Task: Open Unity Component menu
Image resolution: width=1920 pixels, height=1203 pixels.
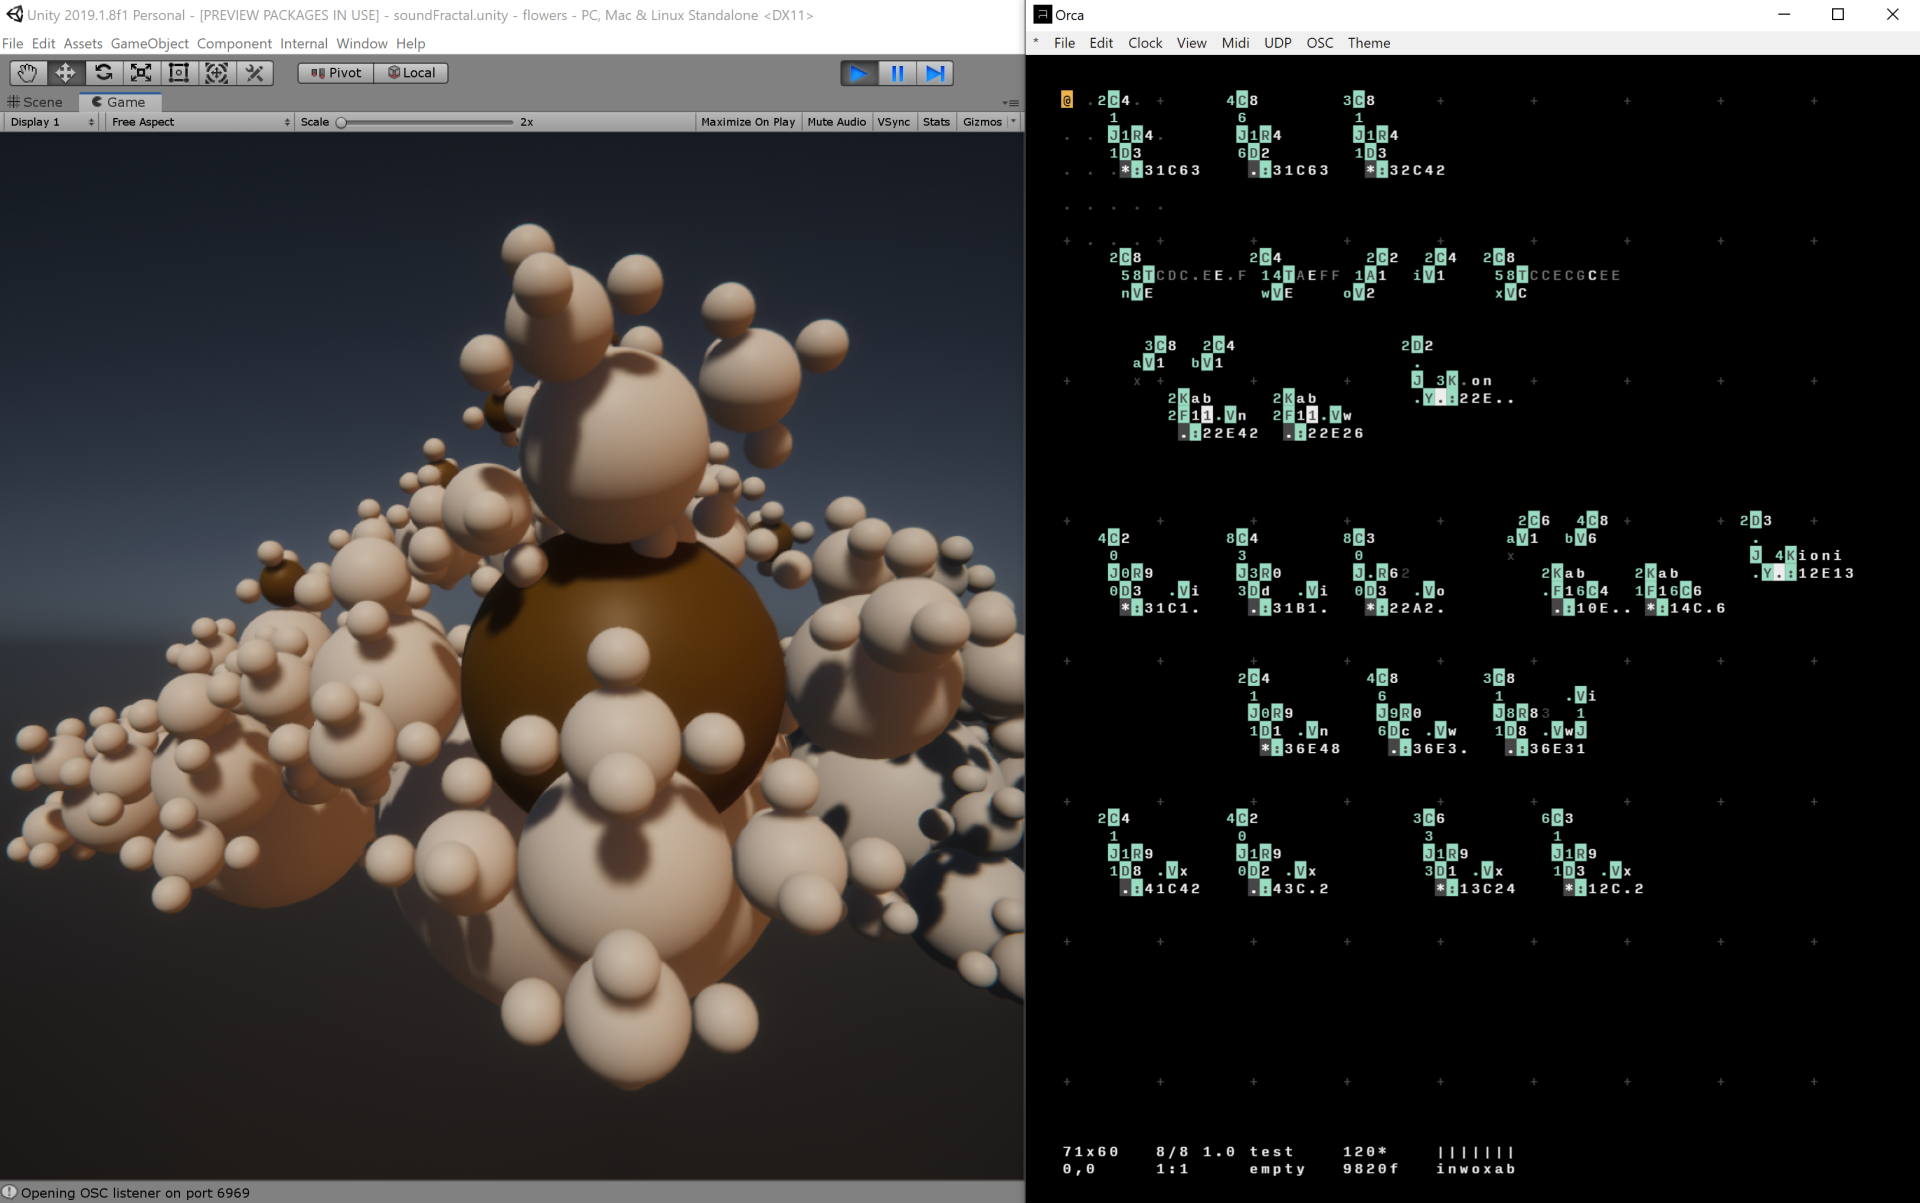Action: coord(234,43)
